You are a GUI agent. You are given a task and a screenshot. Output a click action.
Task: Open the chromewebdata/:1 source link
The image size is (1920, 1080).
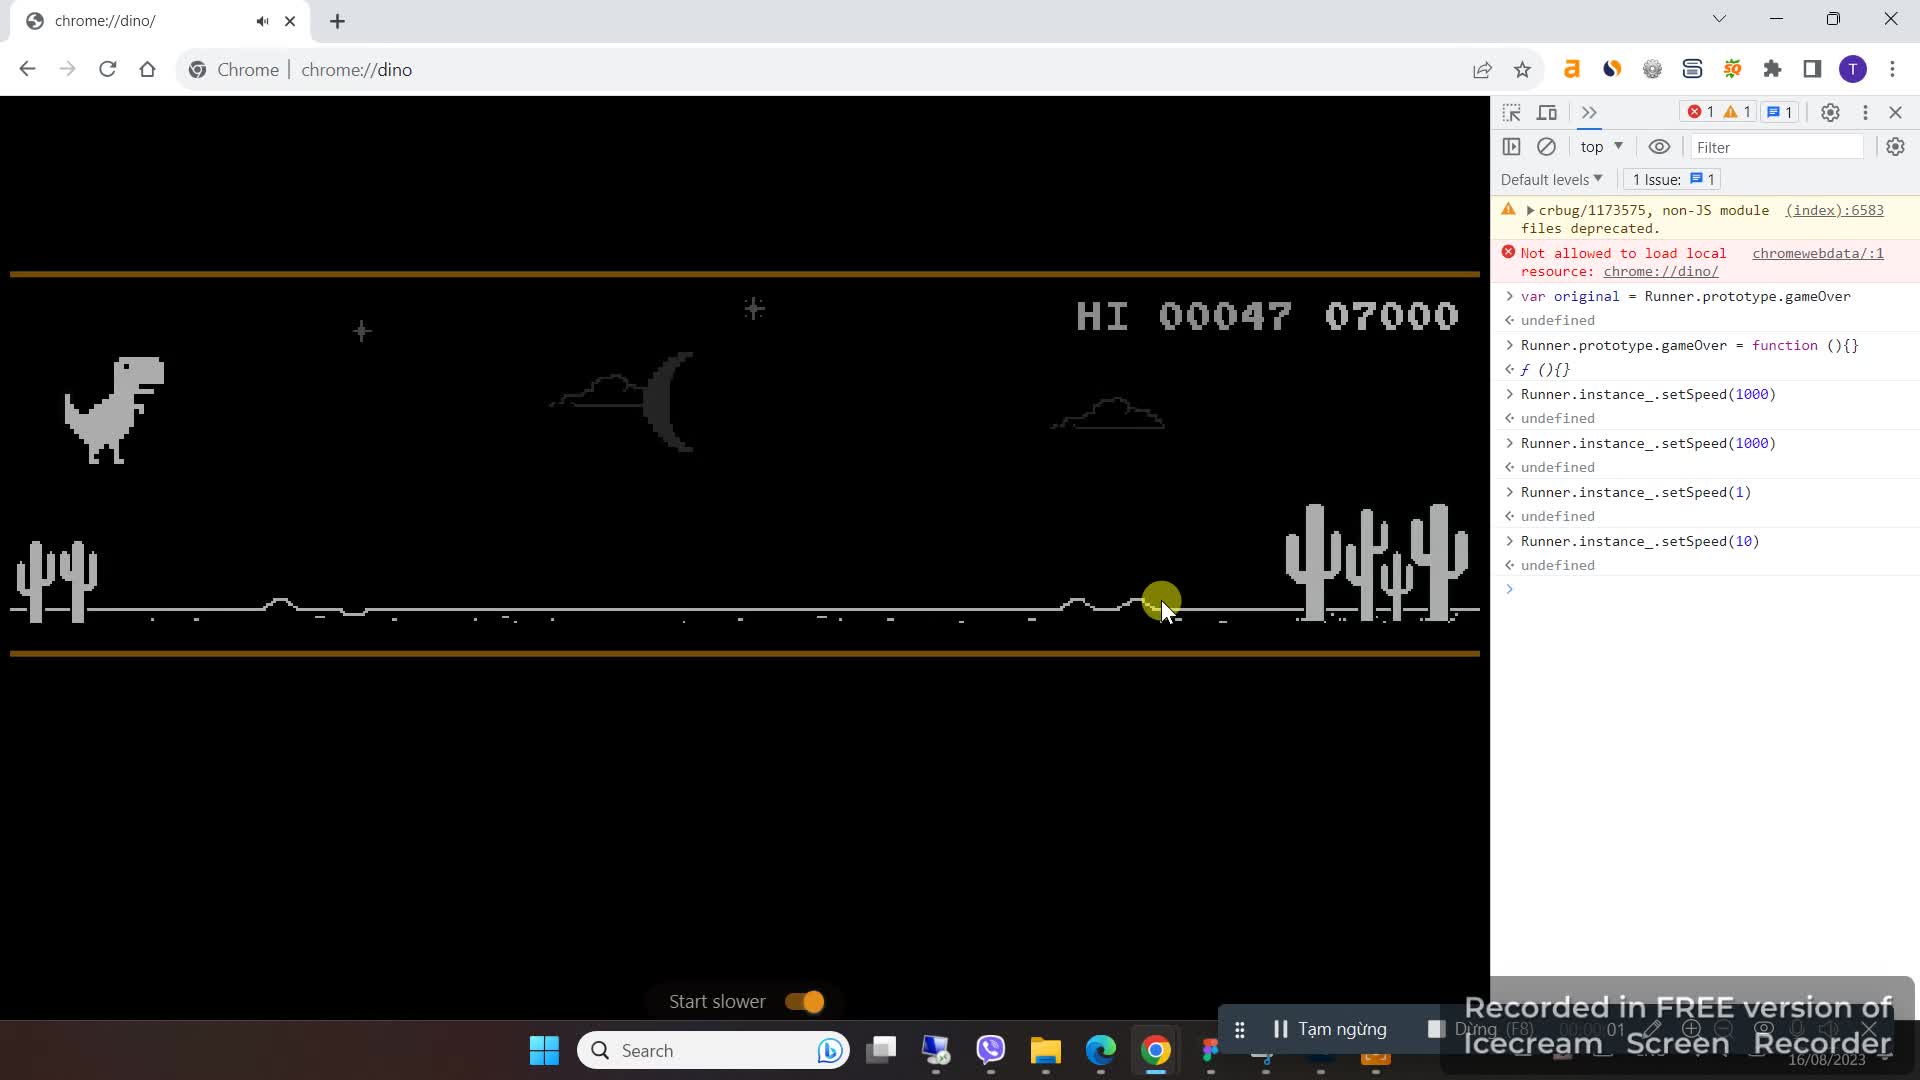(1817, 253)
